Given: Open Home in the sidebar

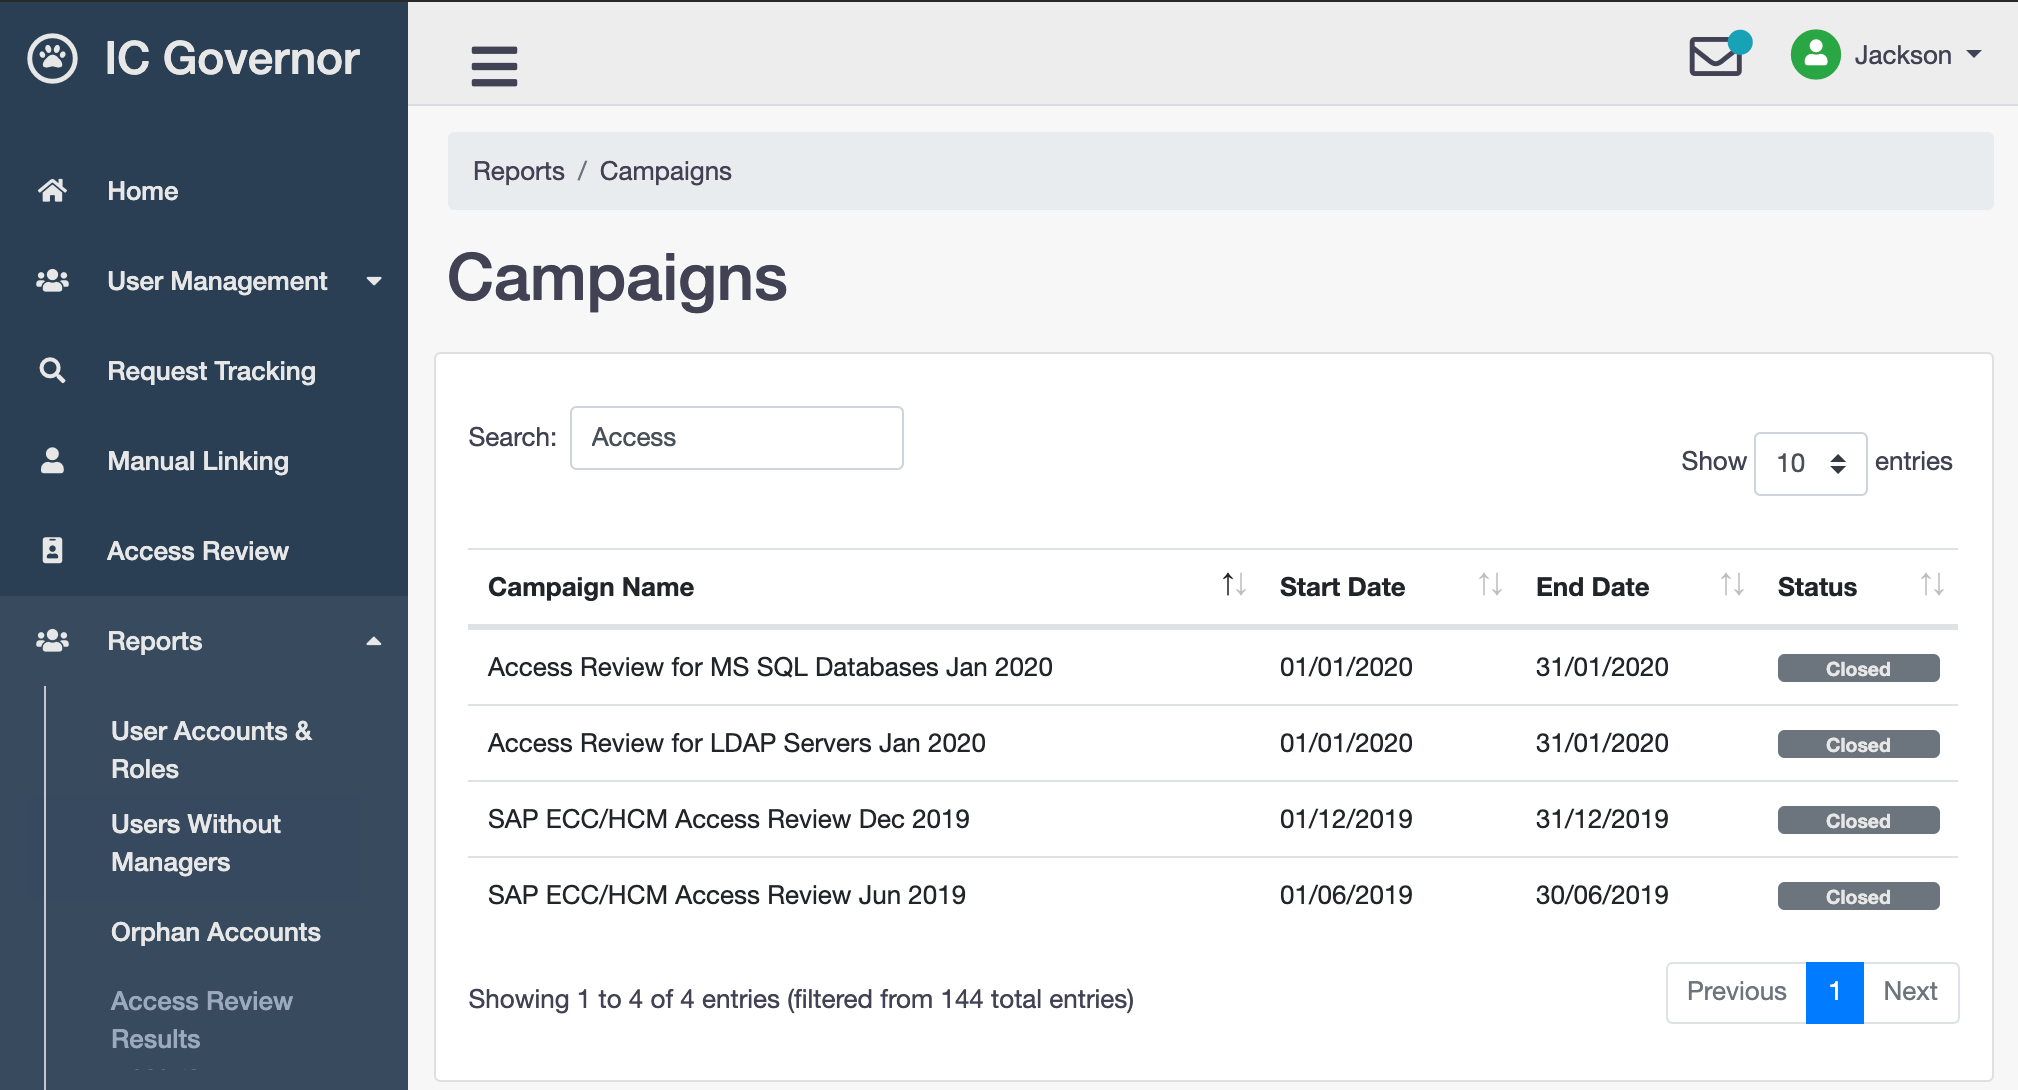Looking at the screenshot, I should (x=143, y=191).
